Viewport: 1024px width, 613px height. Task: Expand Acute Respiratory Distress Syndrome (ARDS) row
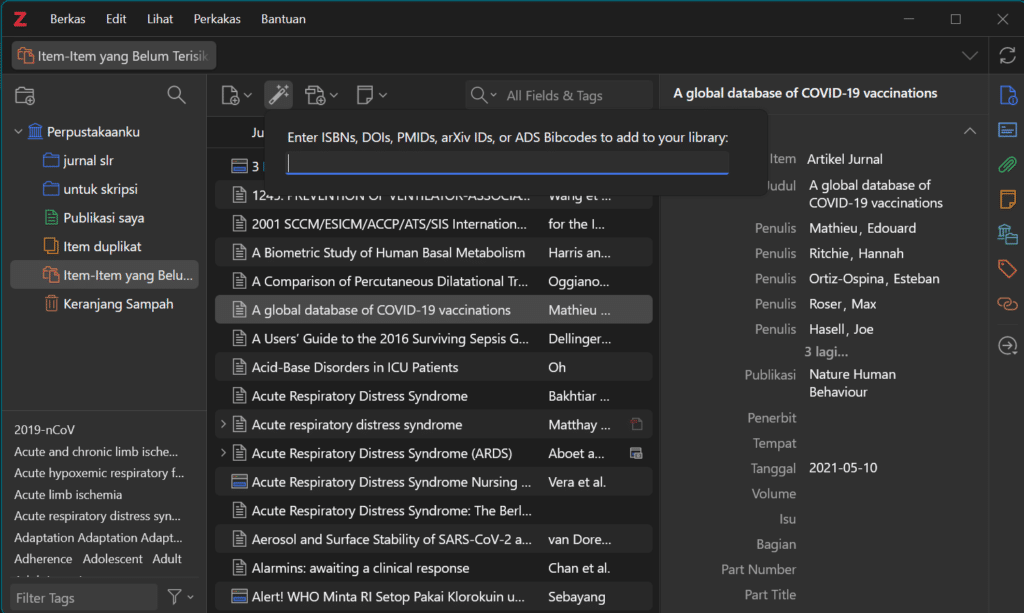(223, 453)
